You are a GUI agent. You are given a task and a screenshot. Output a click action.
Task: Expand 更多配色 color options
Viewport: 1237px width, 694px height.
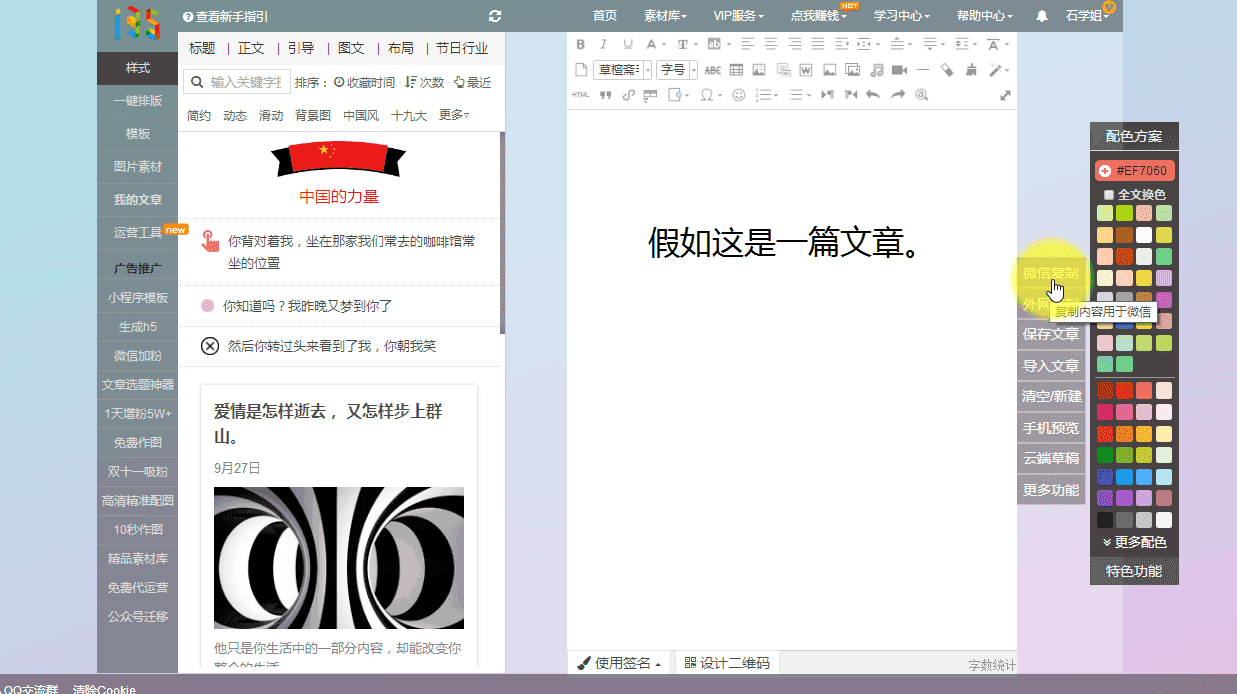coord(1134,542)
